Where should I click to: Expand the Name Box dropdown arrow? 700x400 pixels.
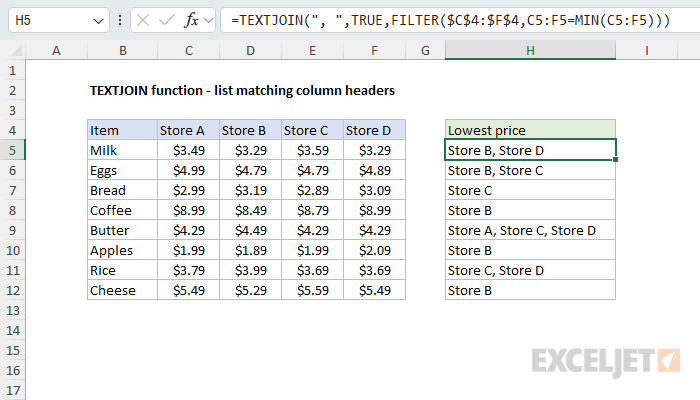[x=98, y=21]
